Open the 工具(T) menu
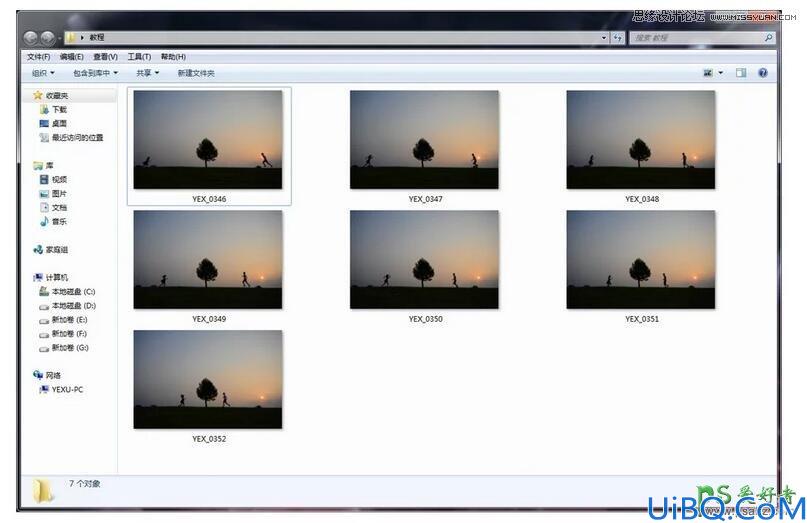The width and height of the screenshot is (807, 523). [139, 57]
